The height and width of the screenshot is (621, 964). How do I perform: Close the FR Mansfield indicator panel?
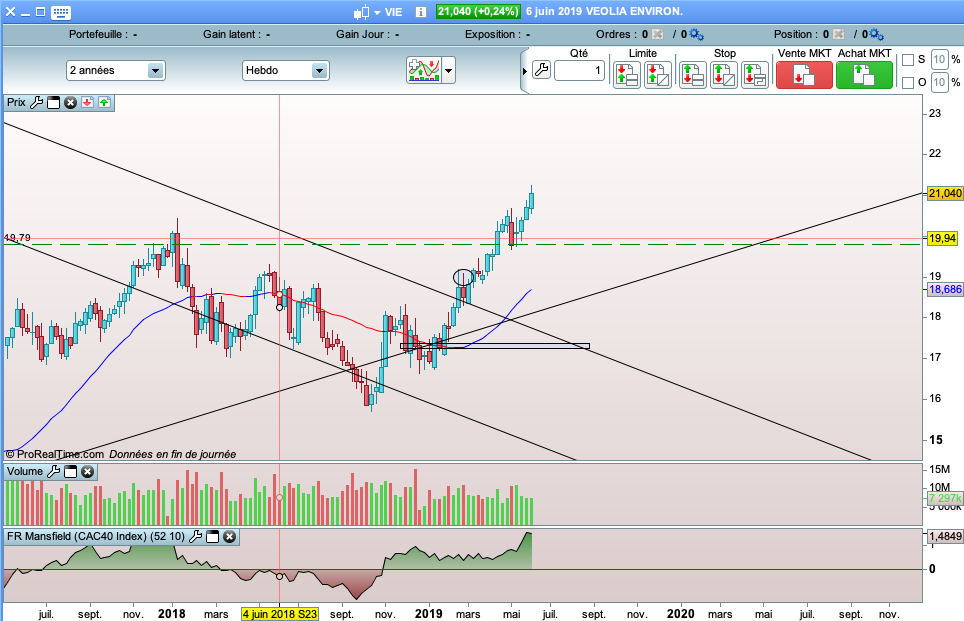[229, 537]
